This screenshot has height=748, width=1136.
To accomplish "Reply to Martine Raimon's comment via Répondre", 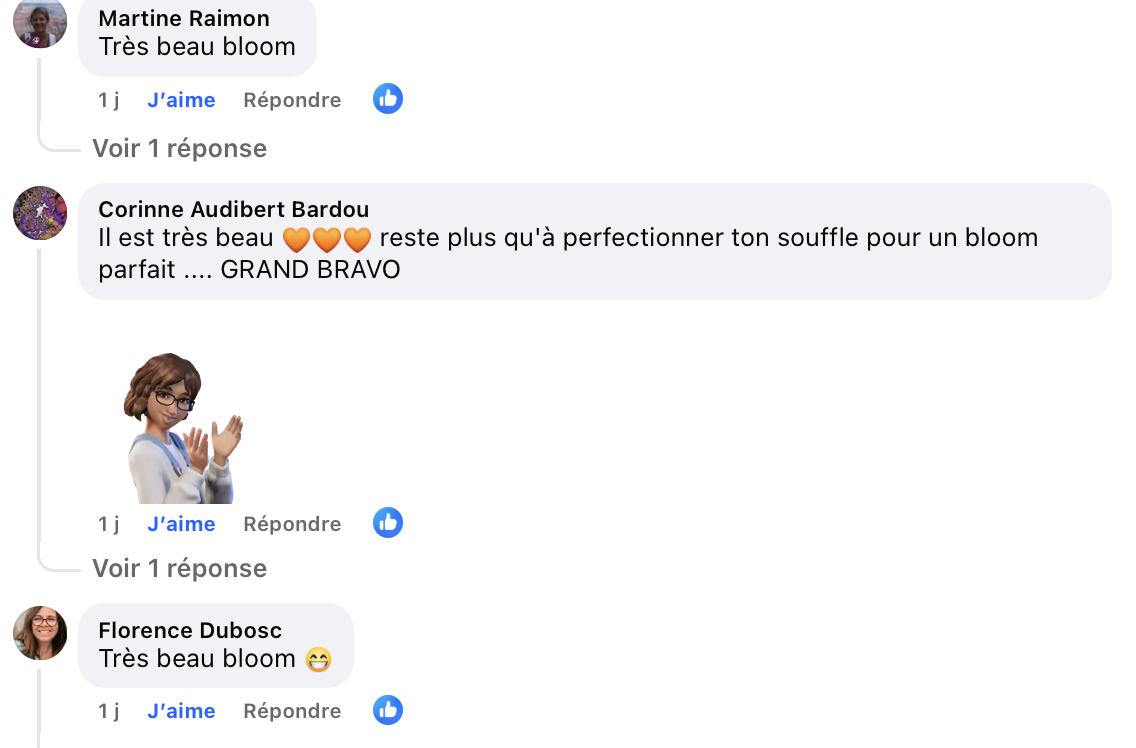I will [292, 100].
